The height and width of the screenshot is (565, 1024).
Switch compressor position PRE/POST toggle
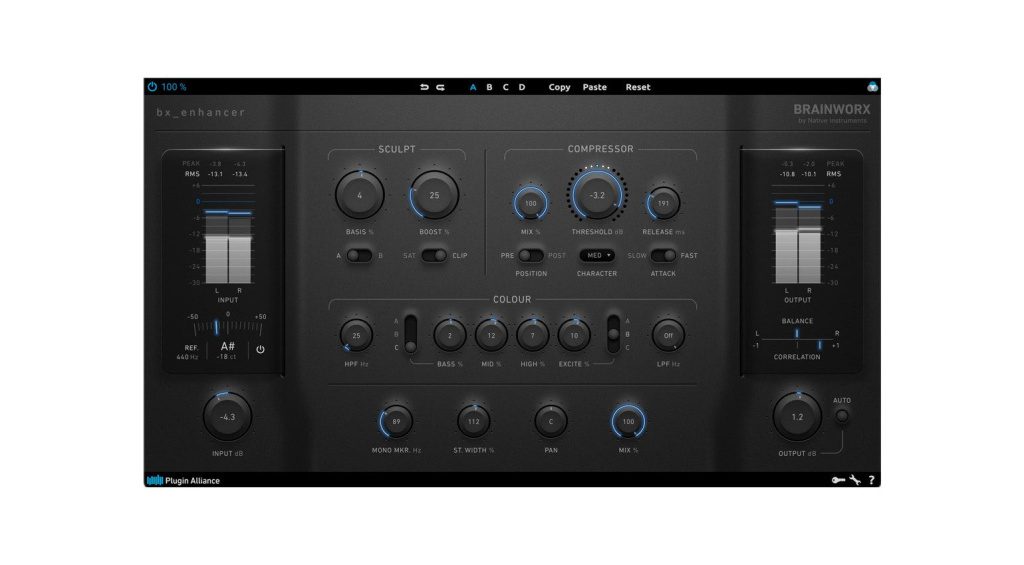click(x=531, y=255)
